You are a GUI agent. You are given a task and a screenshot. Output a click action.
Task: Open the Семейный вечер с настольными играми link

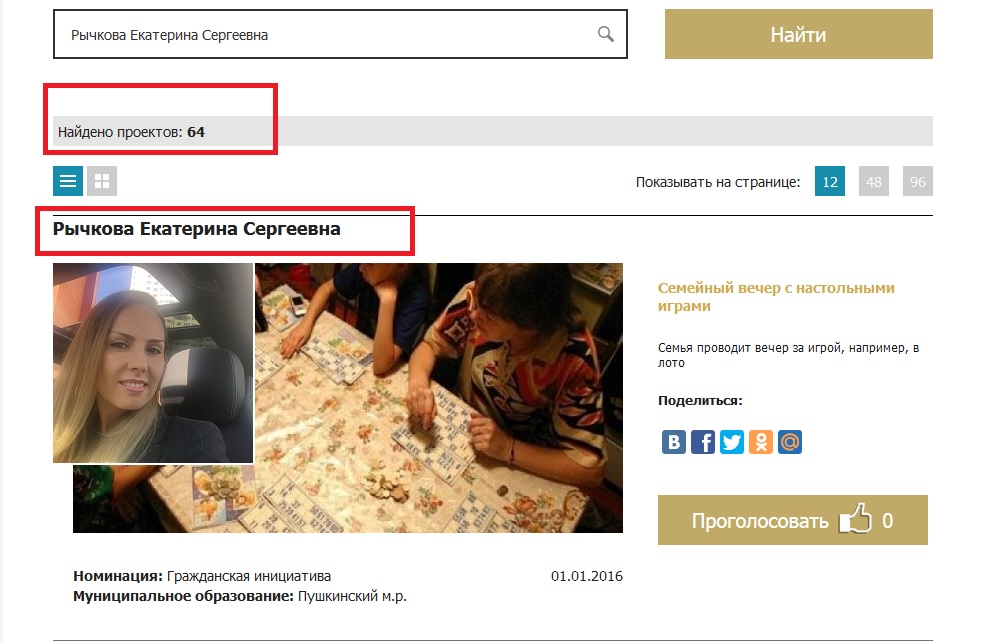tap(776, 297)
